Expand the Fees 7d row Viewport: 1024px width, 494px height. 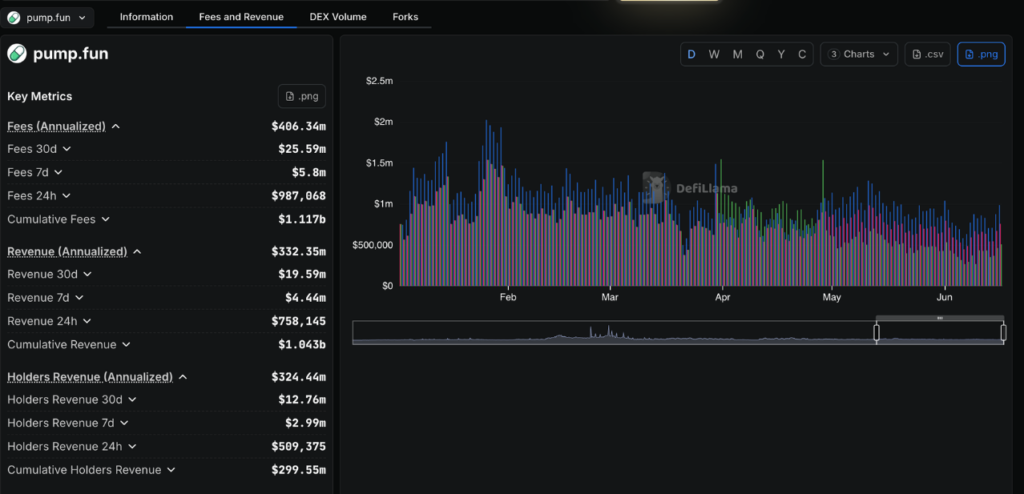click(x=58, y=173)
